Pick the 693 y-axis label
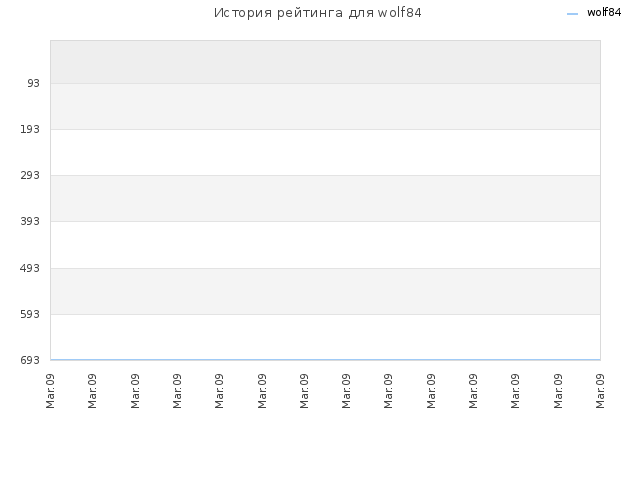The height and width of the screenshot is (480, 640). pos(30,360)
